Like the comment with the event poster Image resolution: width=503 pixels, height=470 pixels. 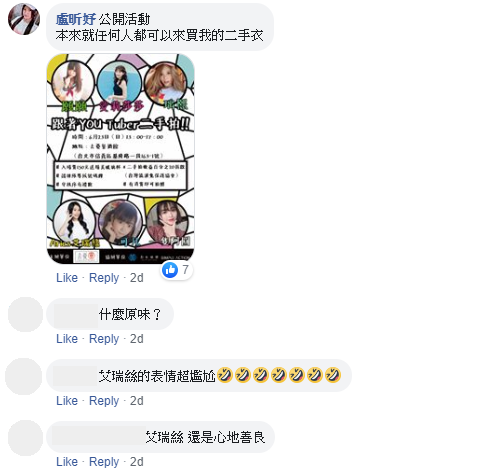[x=67, y=278]
